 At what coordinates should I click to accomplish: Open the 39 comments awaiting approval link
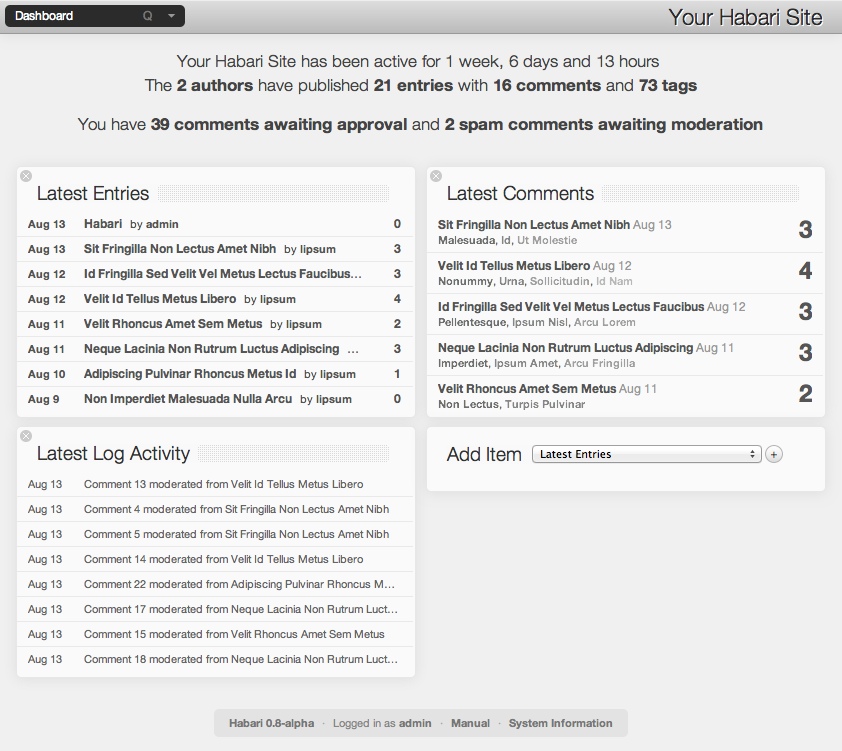pos(279,125)
